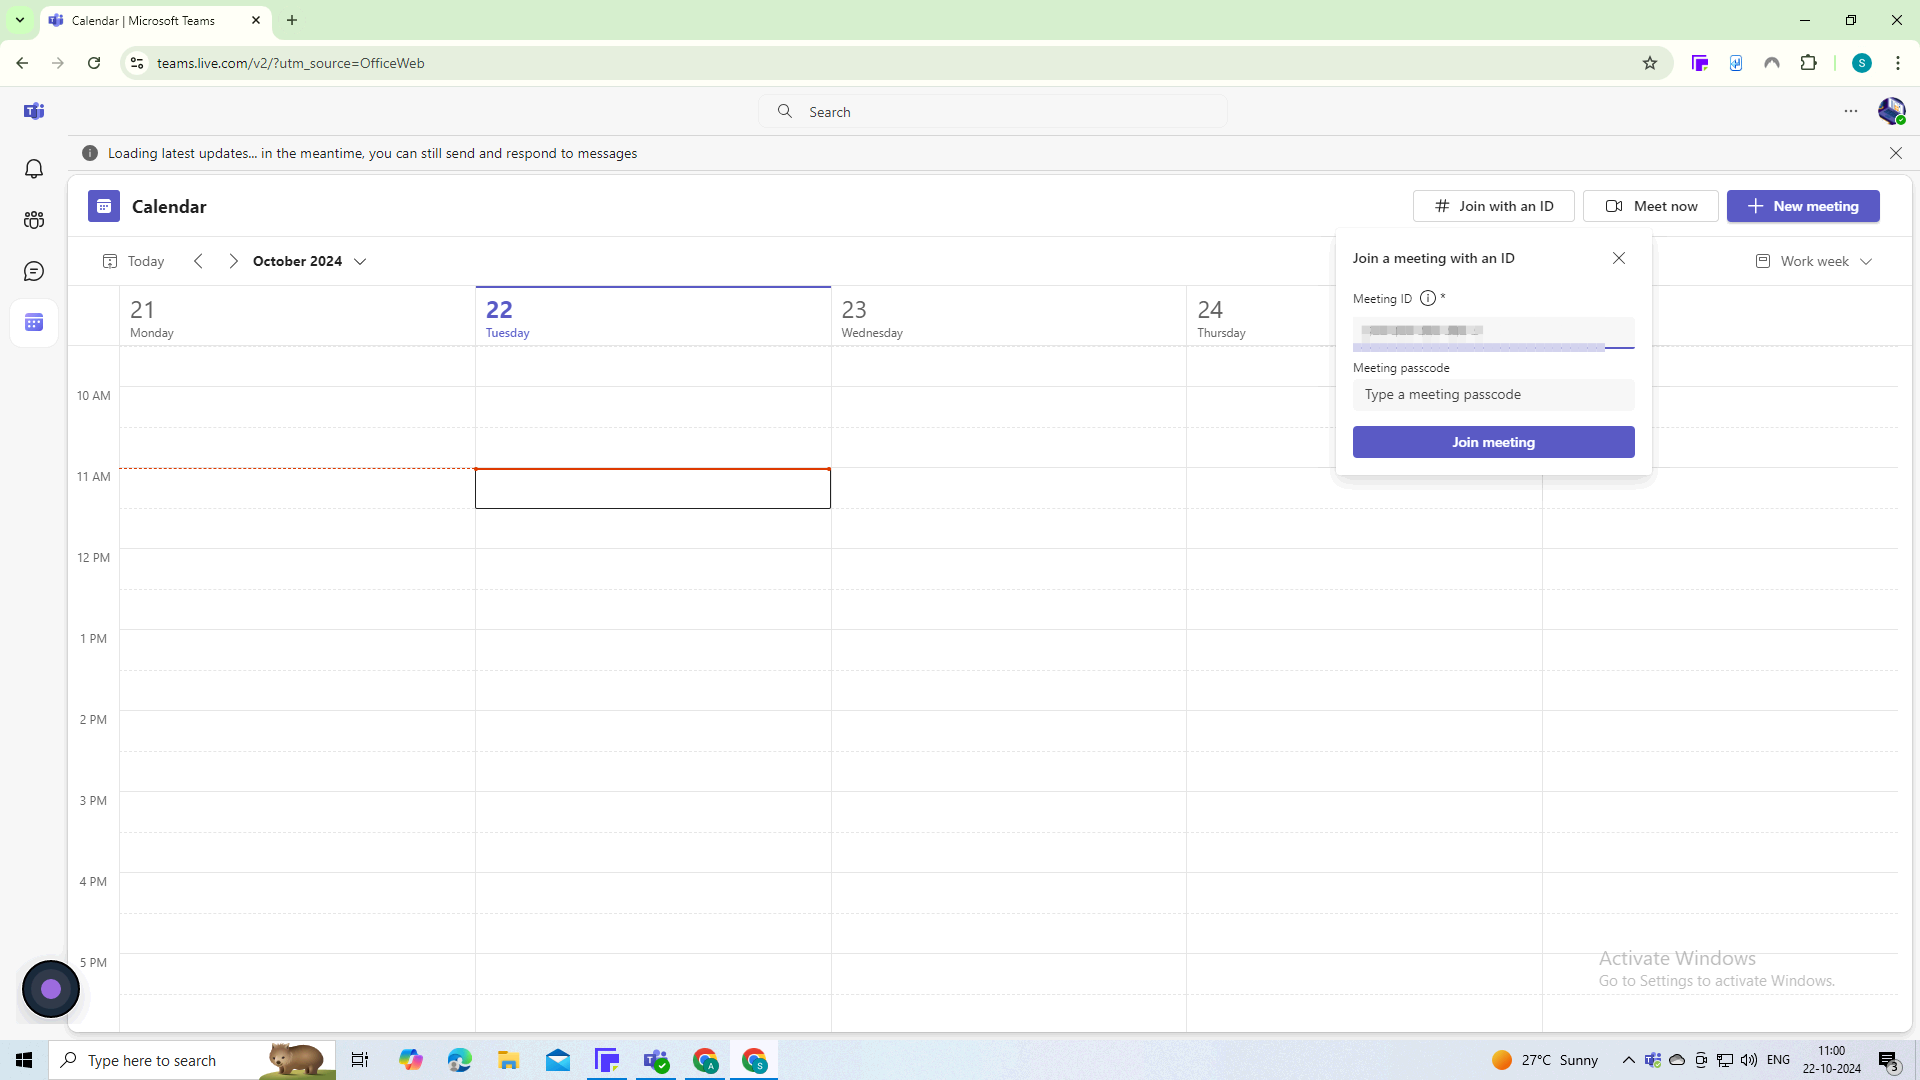Click the purple extension icon in toolbar

click(x=1700, y=63)
